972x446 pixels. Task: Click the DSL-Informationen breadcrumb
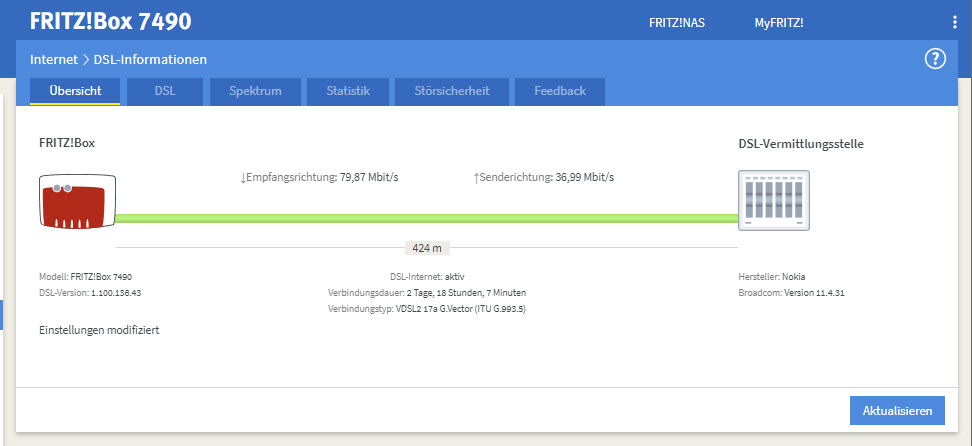point(150,60)
